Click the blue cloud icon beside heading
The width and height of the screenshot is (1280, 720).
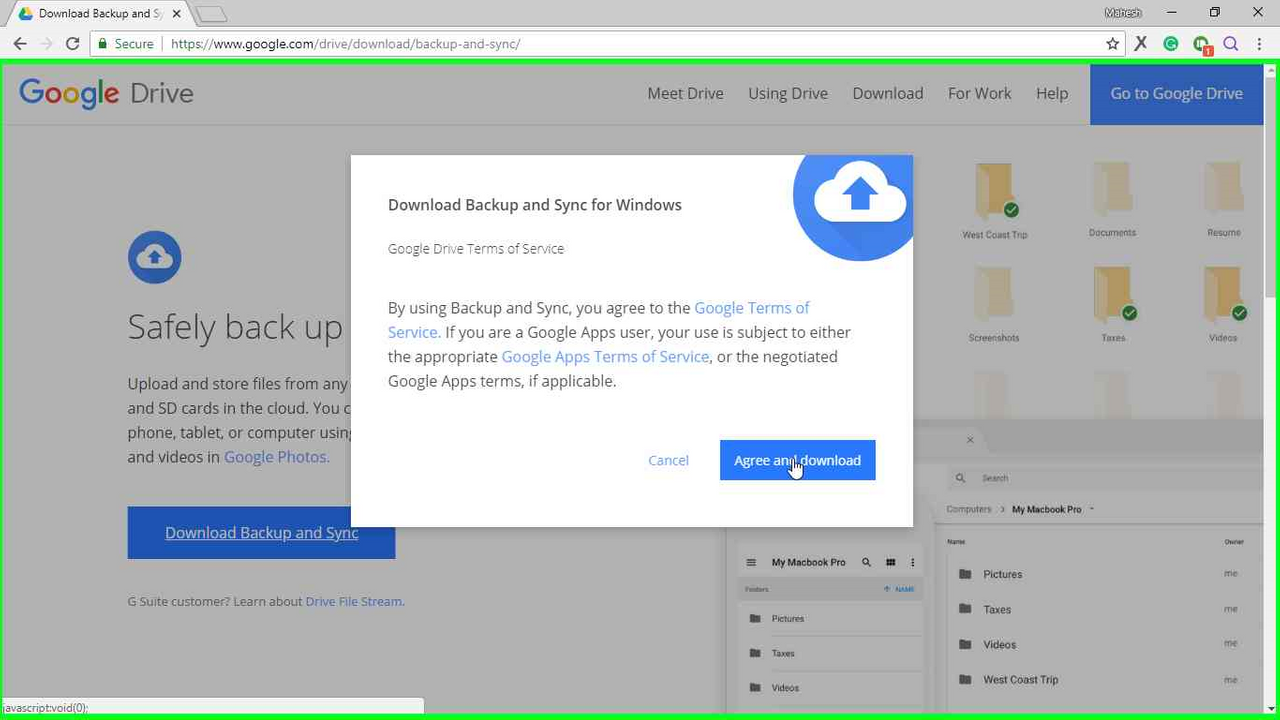(154, 257)
